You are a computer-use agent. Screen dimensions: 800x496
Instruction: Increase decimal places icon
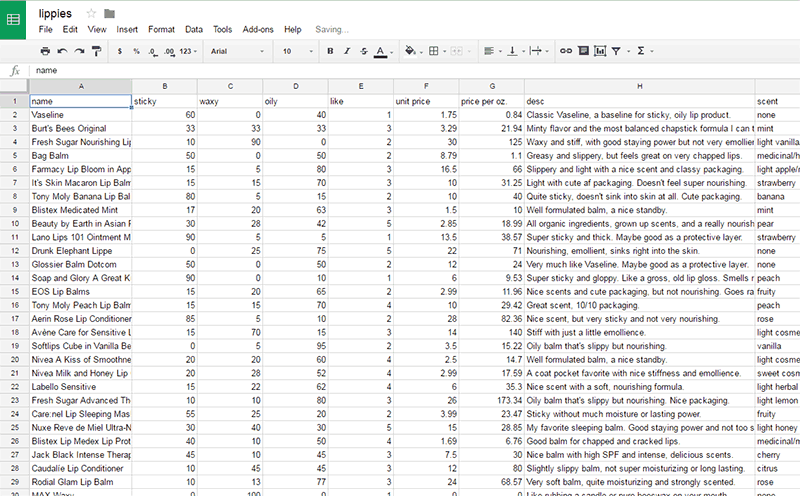pos(169,51)
